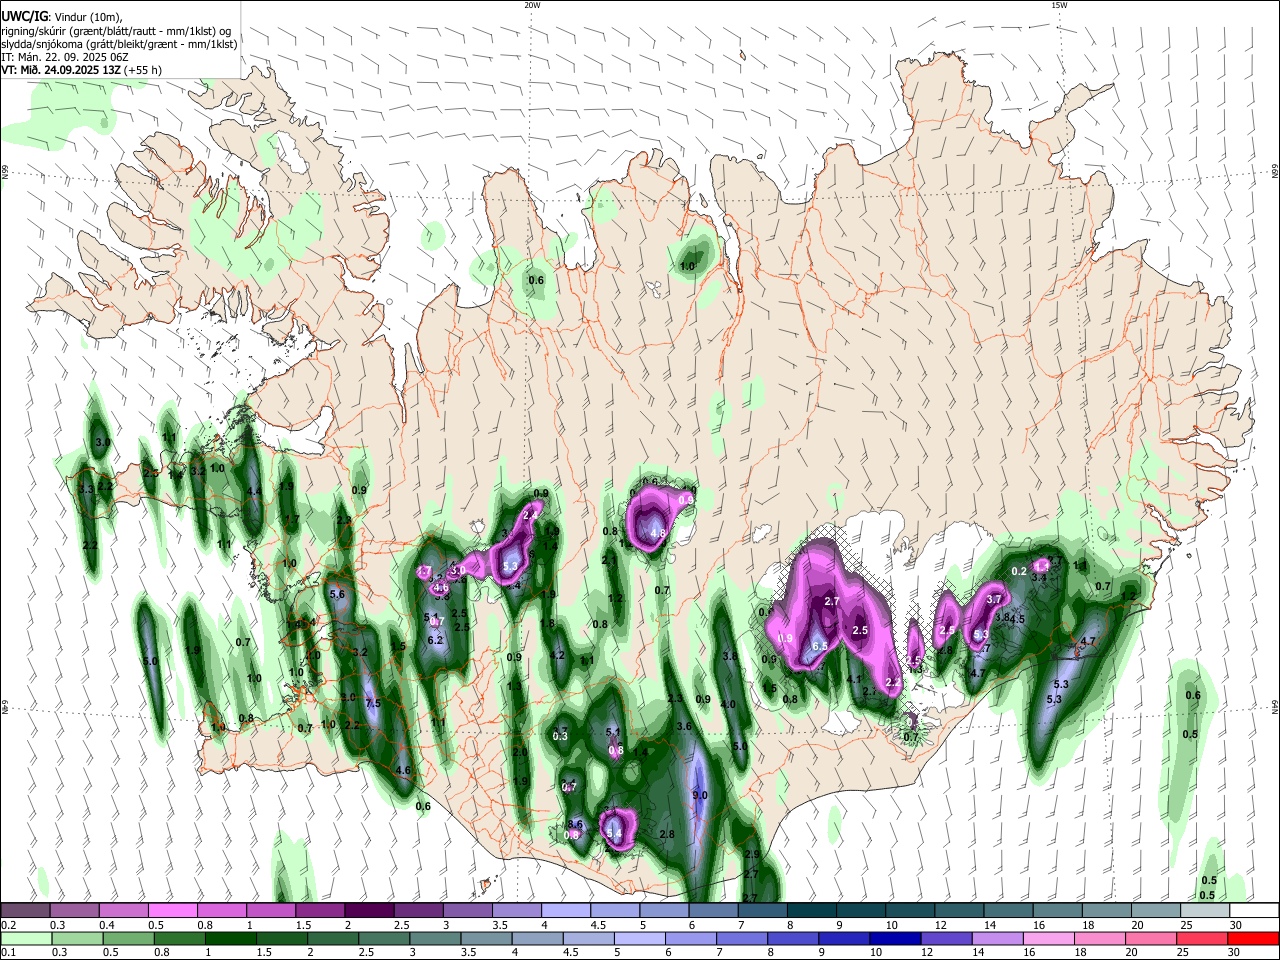Click the valid time line 'VT: Mið. 24.09.2025 13Z (+55 h)'
1280x960 pixels.
click(81, 70)
